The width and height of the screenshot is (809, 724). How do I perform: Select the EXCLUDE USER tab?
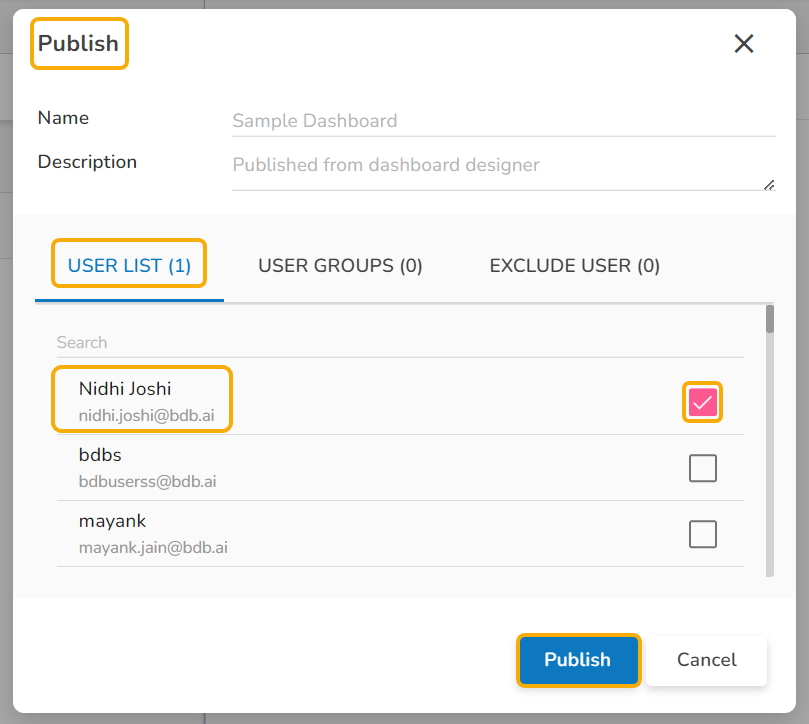[x=574, y=265]
